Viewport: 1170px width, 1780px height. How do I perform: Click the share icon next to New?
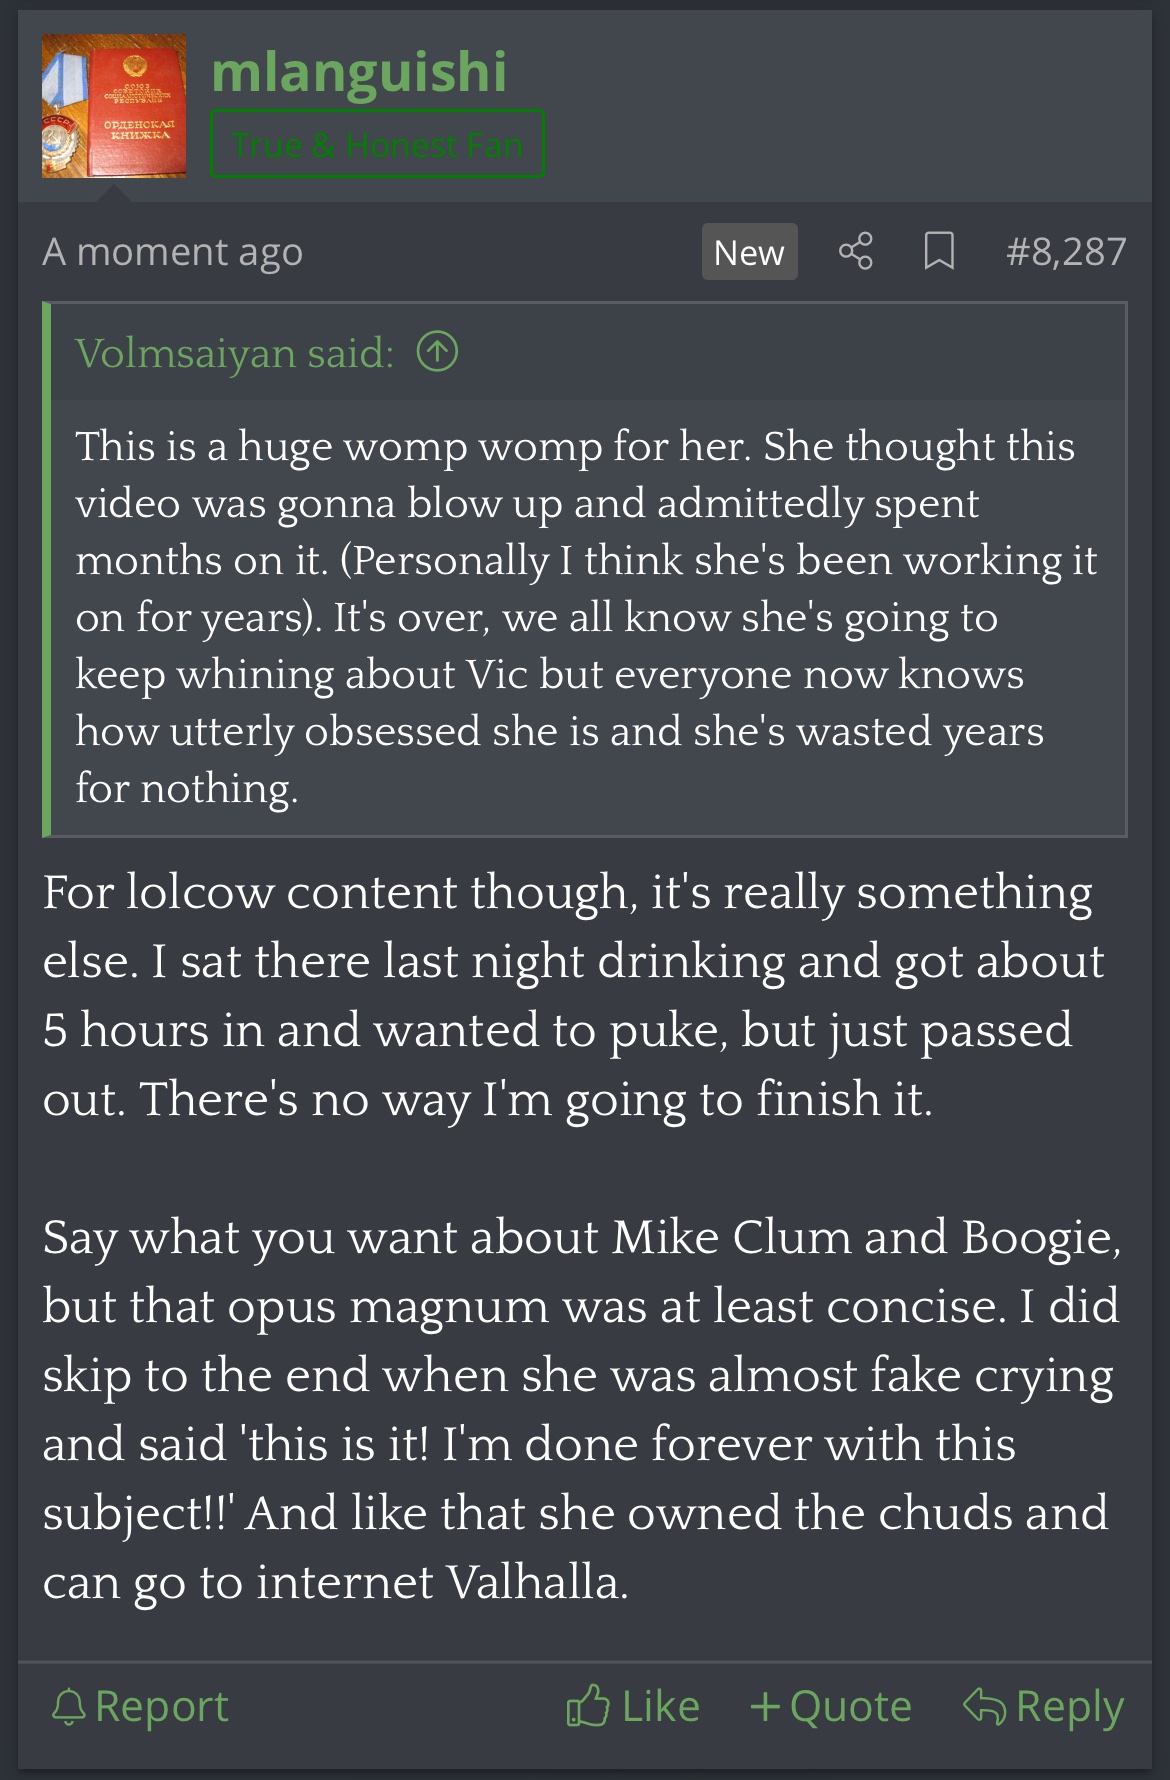coord(855,251)
